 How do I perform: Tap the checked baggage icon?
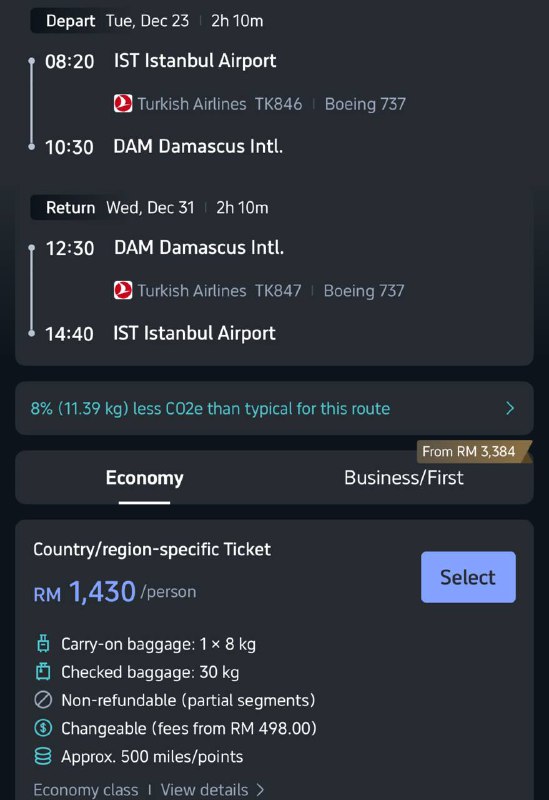(x=43, y=672)
